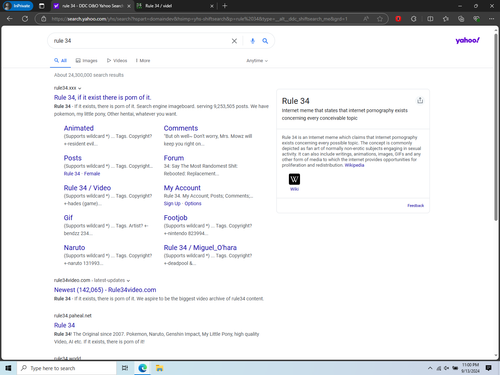Screen dimensions: 500x375
Task: Open the Animated sitelink
Action: (x=79, y=128)
